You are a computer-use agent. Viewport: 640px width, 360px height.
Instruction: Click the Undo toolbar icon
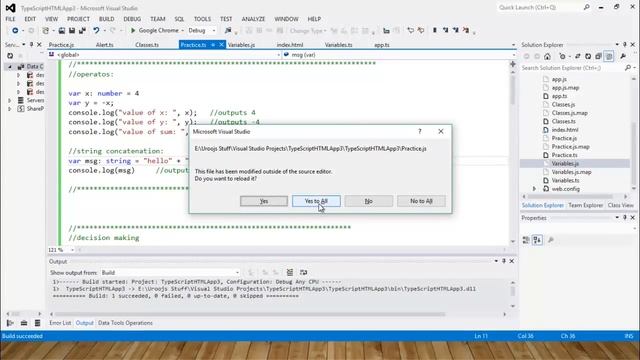(x=96, y=31)
